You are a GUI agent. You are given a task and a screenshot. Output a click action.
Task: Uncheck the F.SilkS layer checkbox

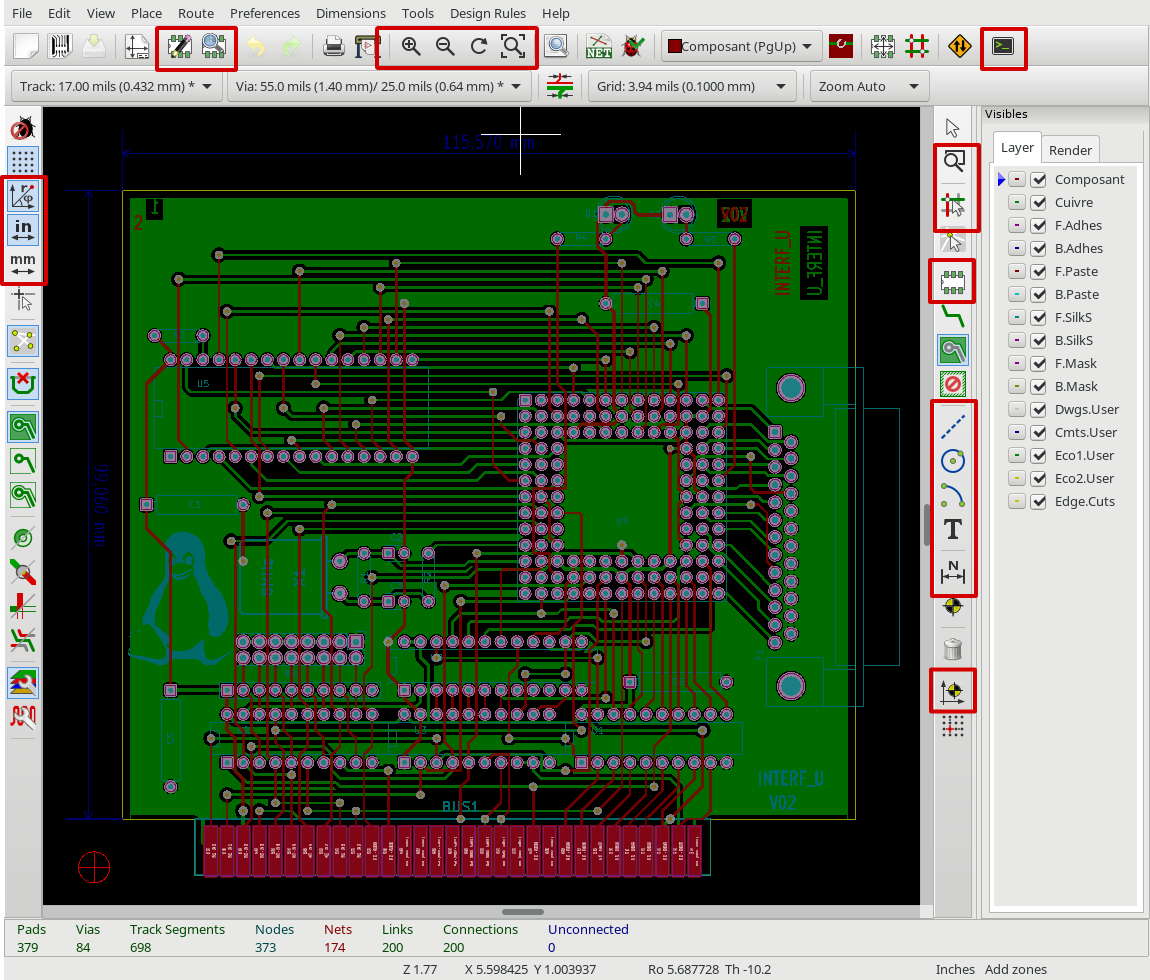[1039, 318]
